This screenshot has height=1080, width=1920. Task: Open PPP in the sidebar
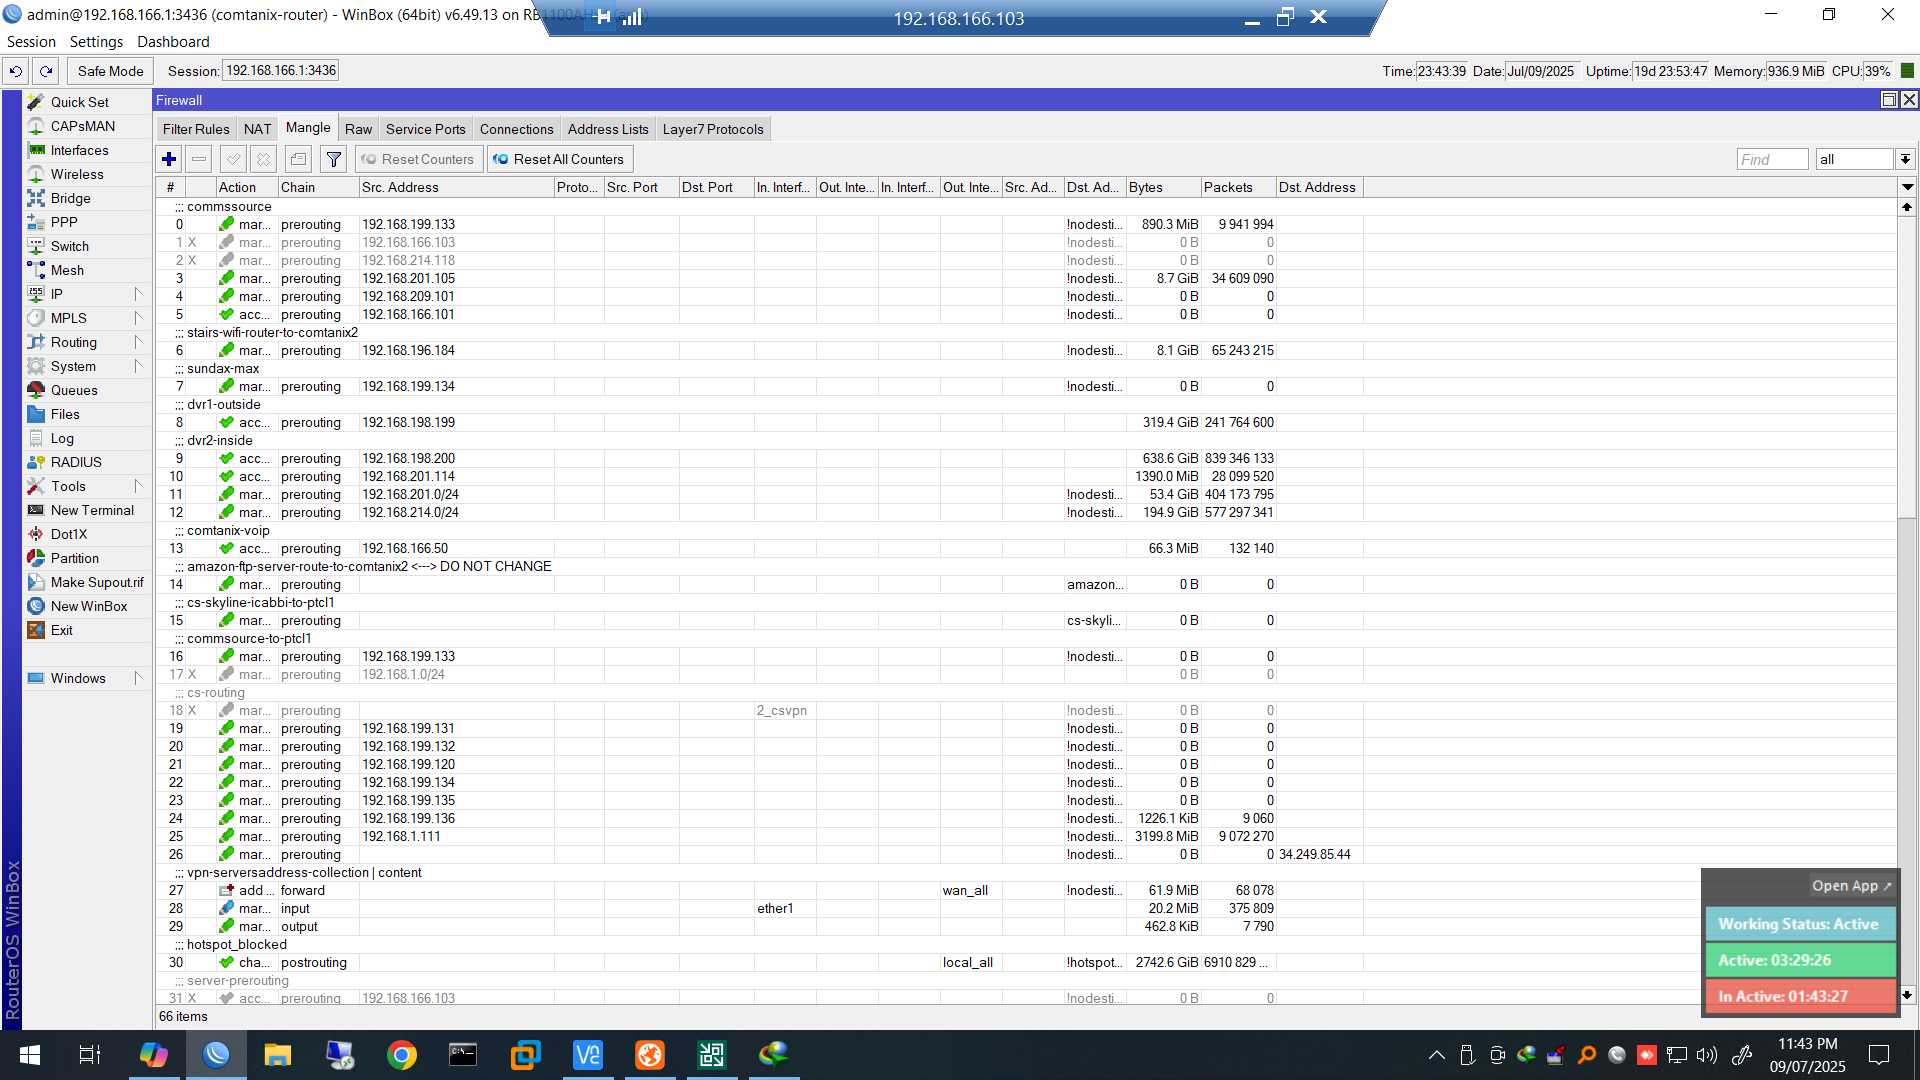point(64,222)
